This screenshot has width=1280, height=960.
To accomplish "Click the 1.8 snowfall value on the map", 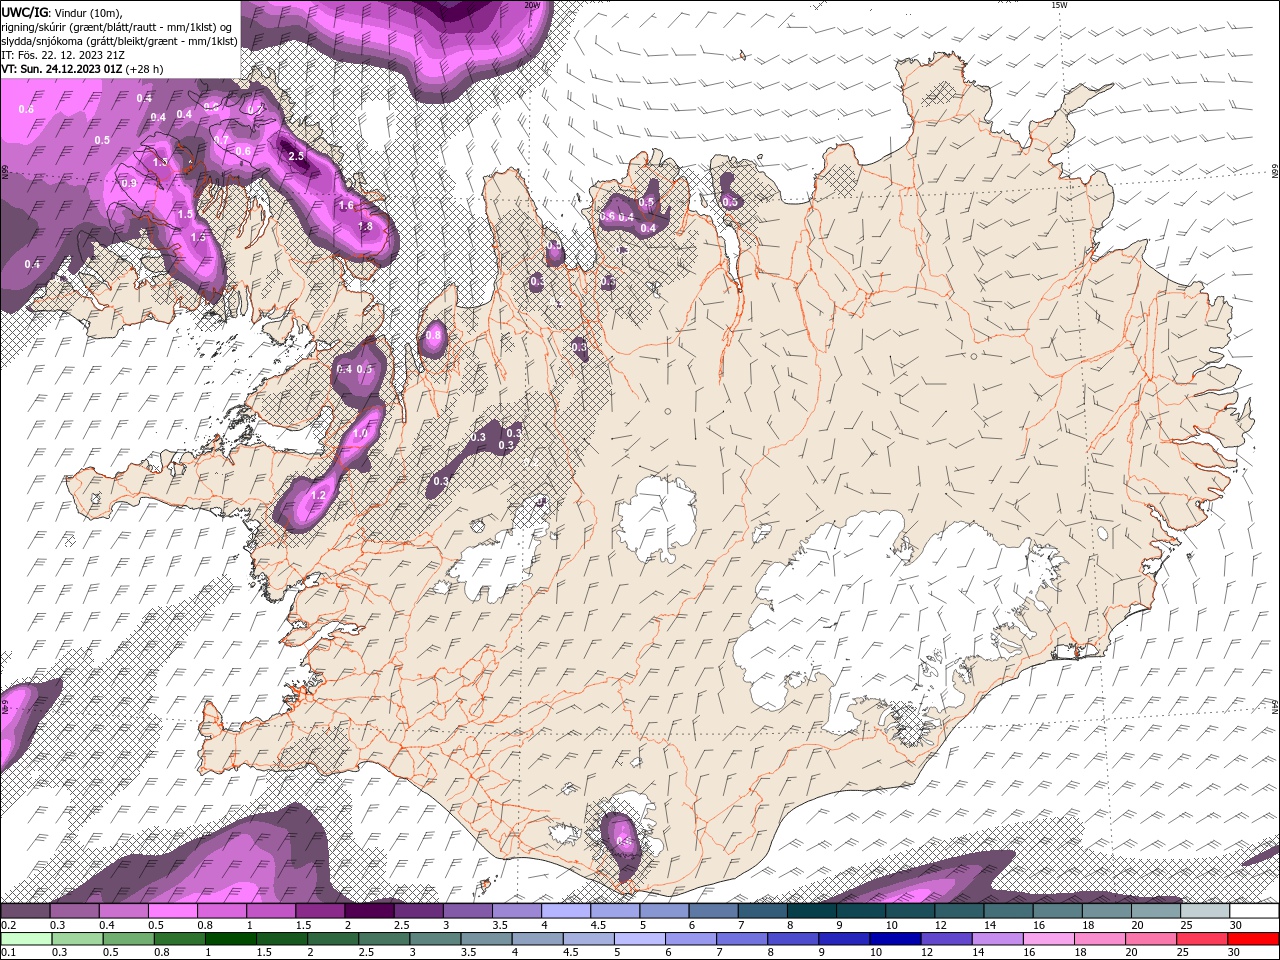I will click(x=365, y=227).
